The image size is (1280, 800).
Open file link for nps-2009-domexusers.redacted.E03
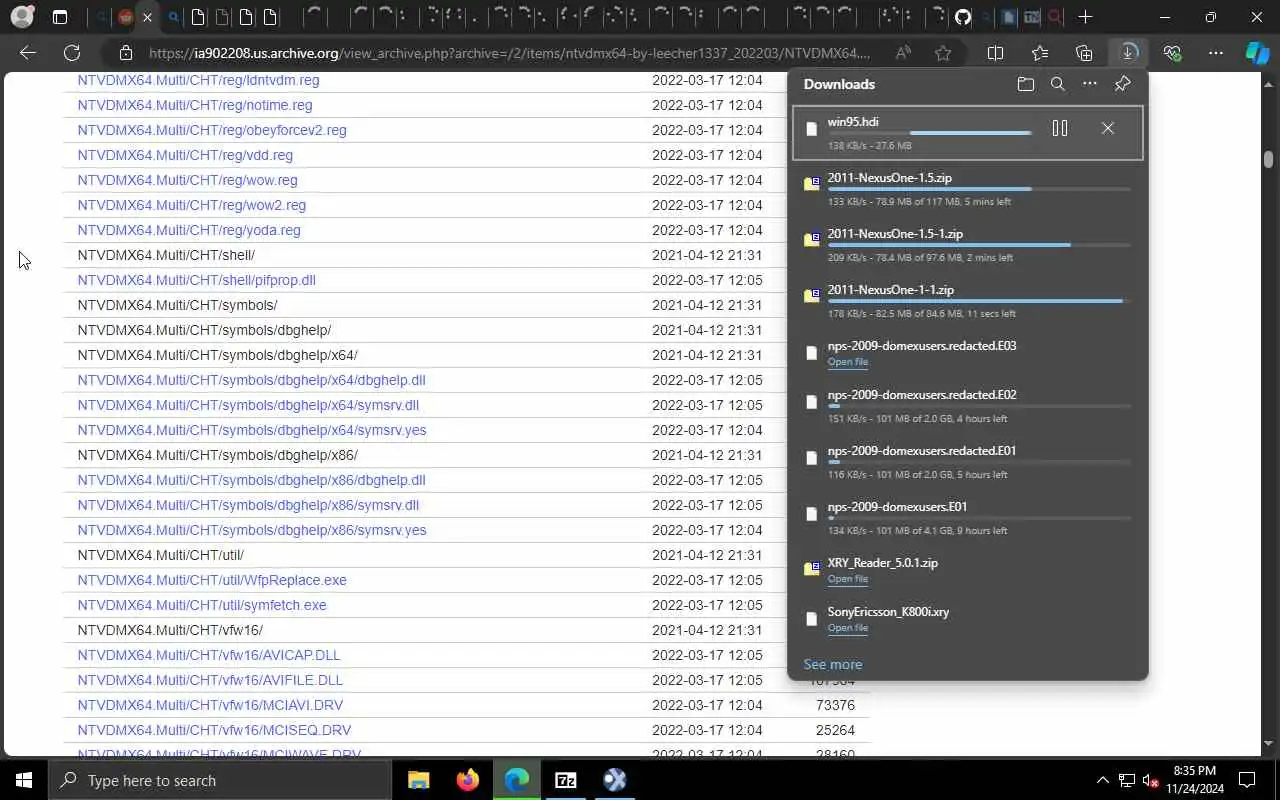pos(847,362)
